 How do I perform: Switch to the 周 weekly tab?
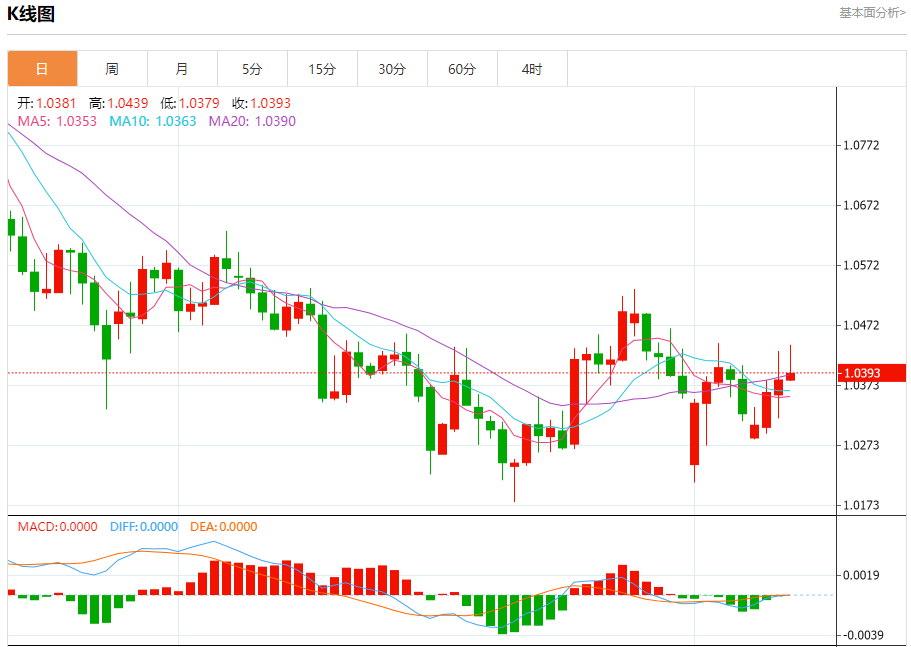coord(112,69)
